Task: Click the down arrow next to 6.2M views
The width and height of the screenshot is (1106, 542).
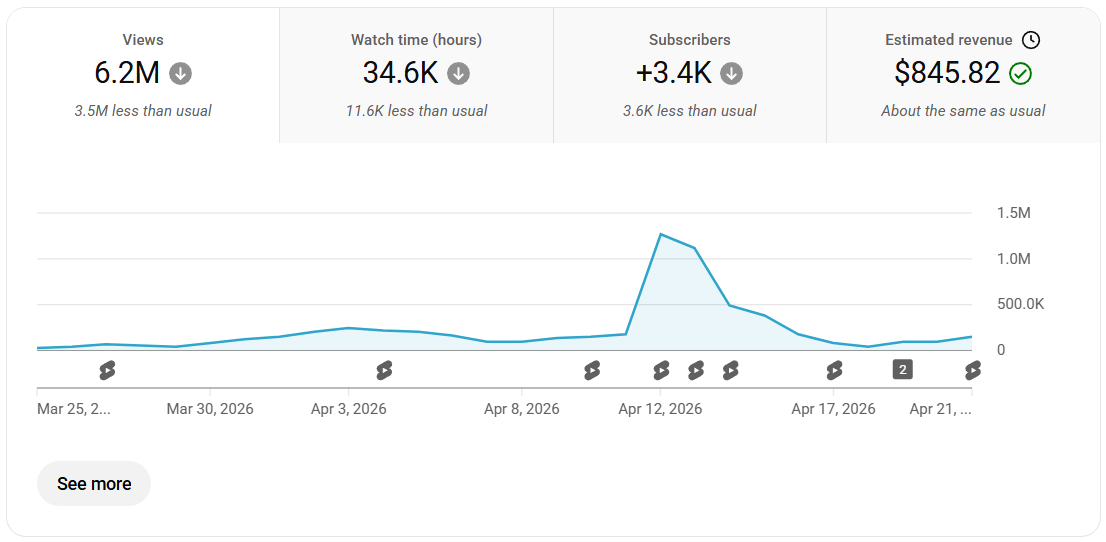Action: (181, 73)
